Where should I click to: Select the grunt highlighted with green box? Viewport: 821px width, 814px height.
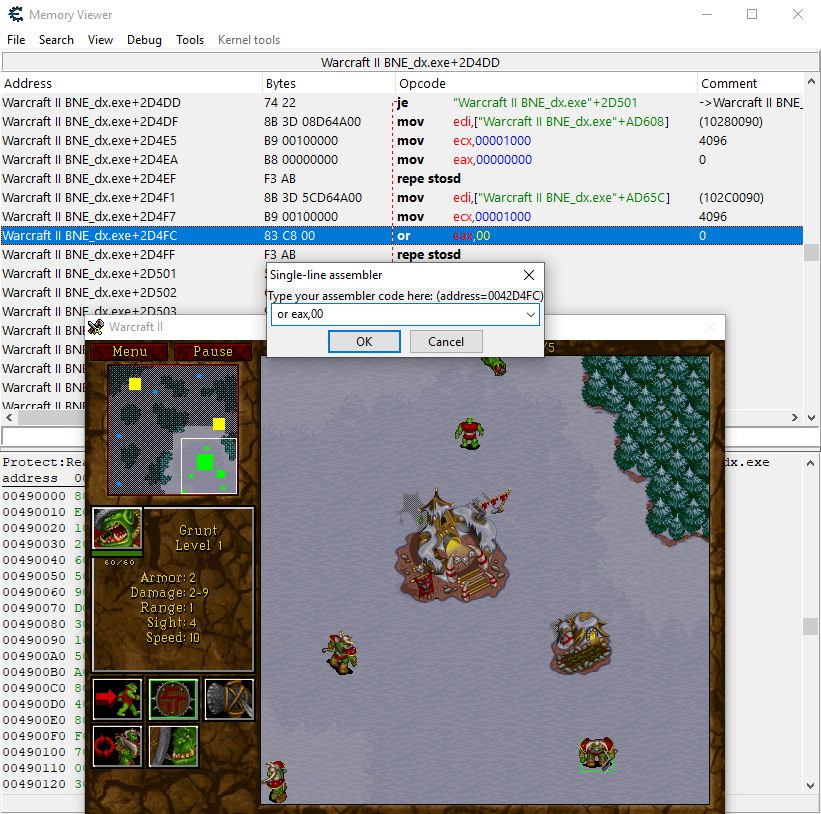tap(597, 755)
